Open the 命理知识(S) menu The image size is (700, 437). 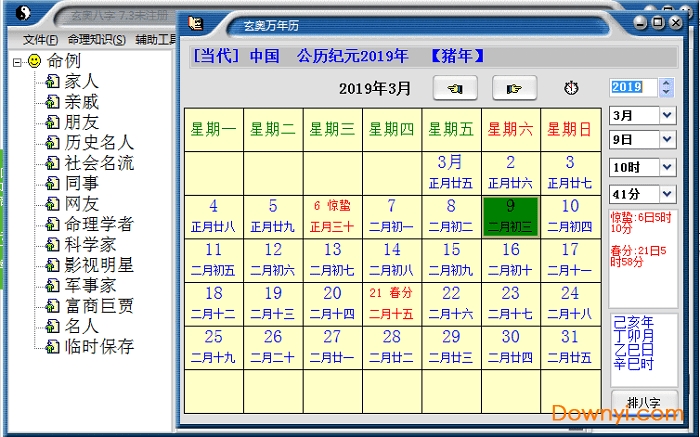(96, 40)
